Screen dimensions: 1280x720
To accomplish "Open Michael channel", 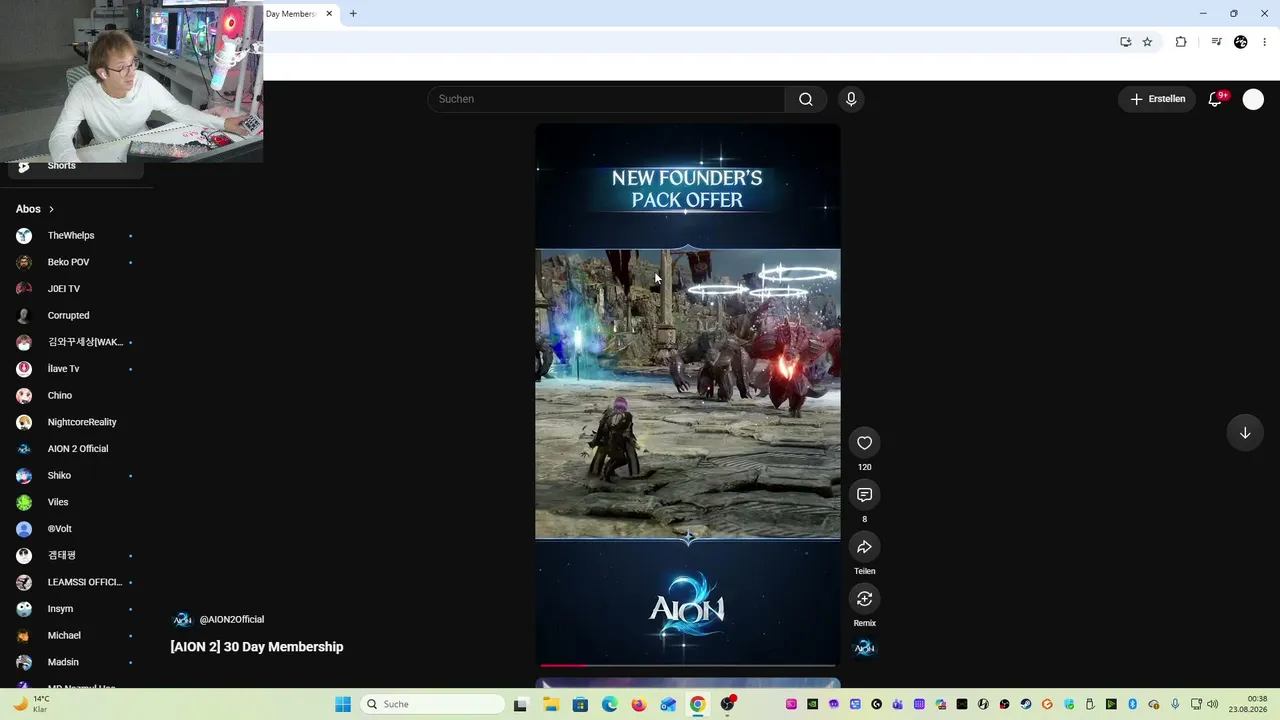I will pos(76,635).
